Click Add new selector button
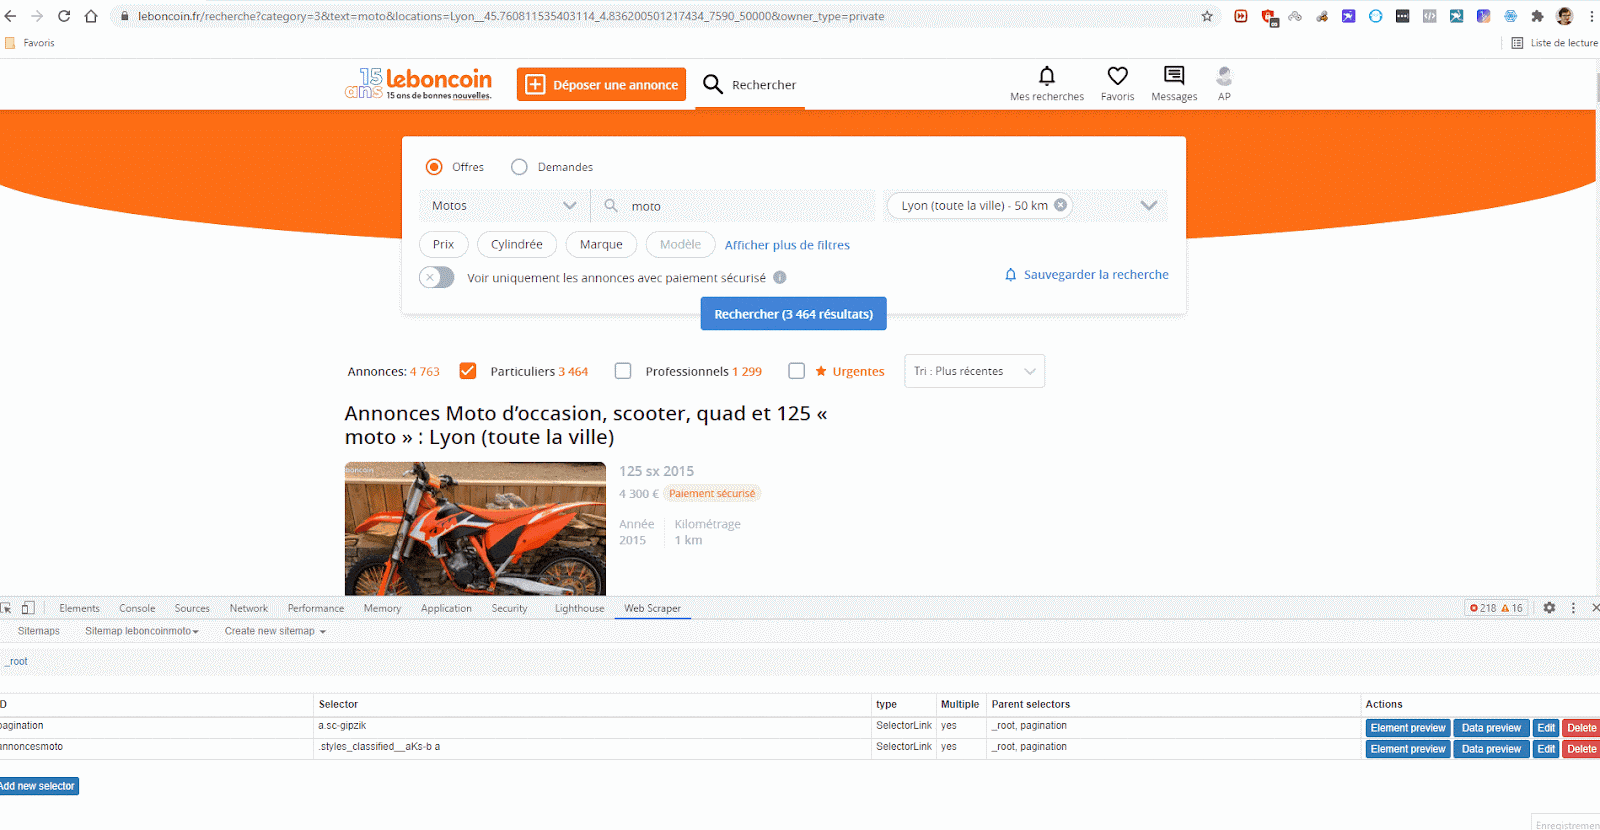1600x830 pixels. [37, 786]
